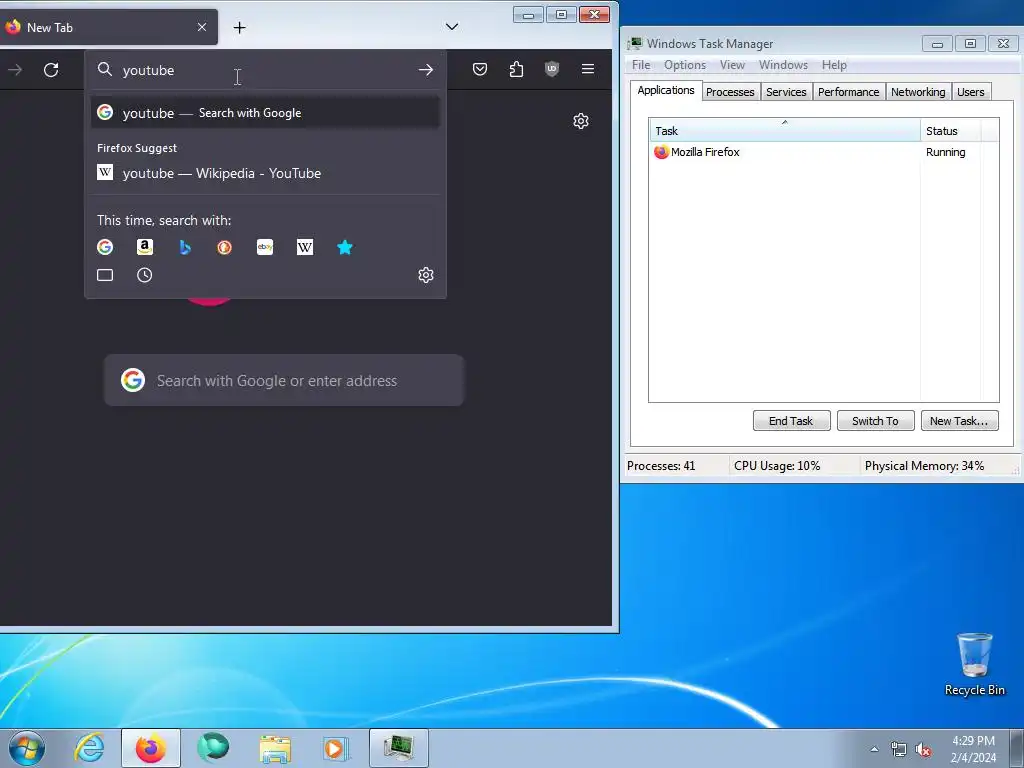Image resolution: width=1024 pixels, height=768 pixels.
Task: Click the Task Manager taskbar button
Action: tap(398, 748)
